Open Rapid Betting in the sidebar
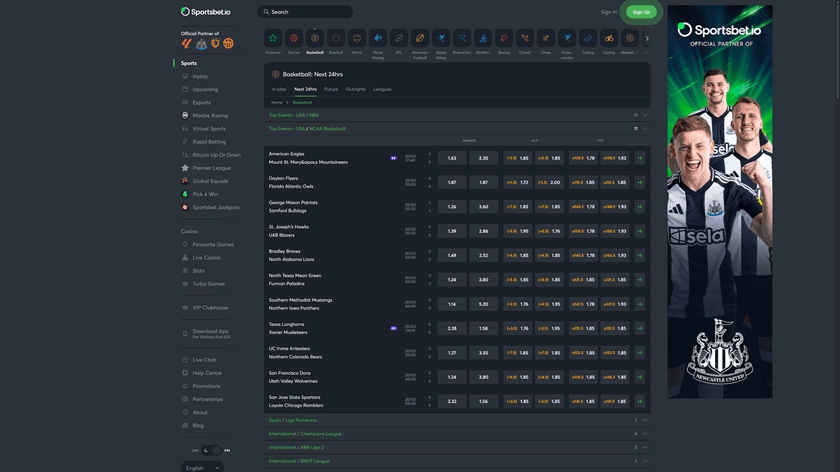 tap(209, 142)
